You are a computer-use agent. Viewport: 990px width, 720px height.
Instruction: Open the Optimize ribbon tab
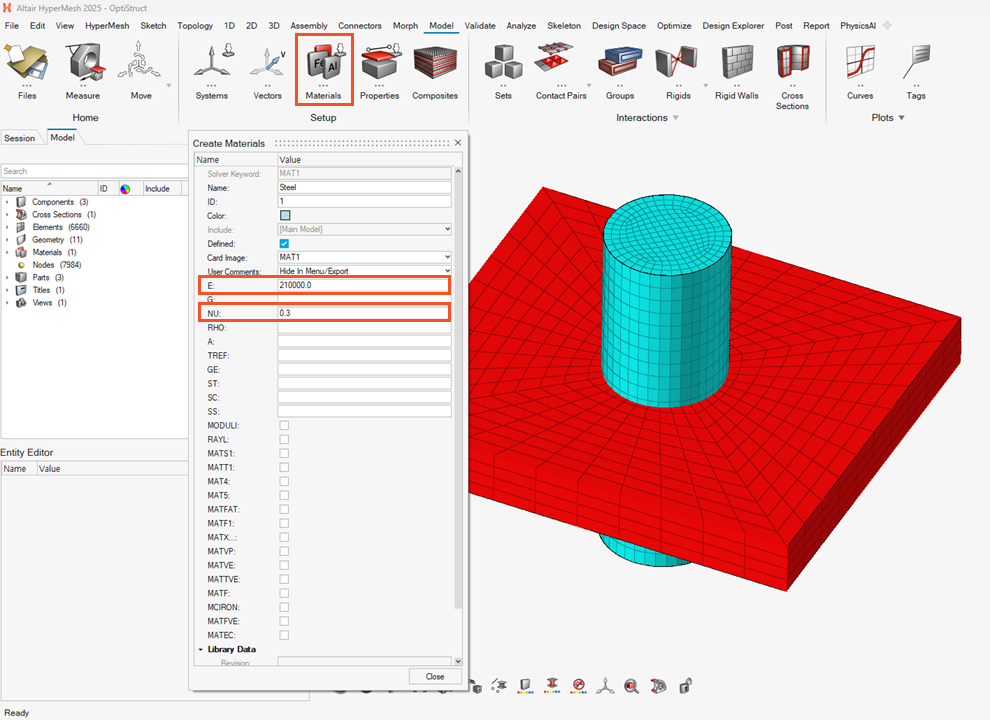674,26
